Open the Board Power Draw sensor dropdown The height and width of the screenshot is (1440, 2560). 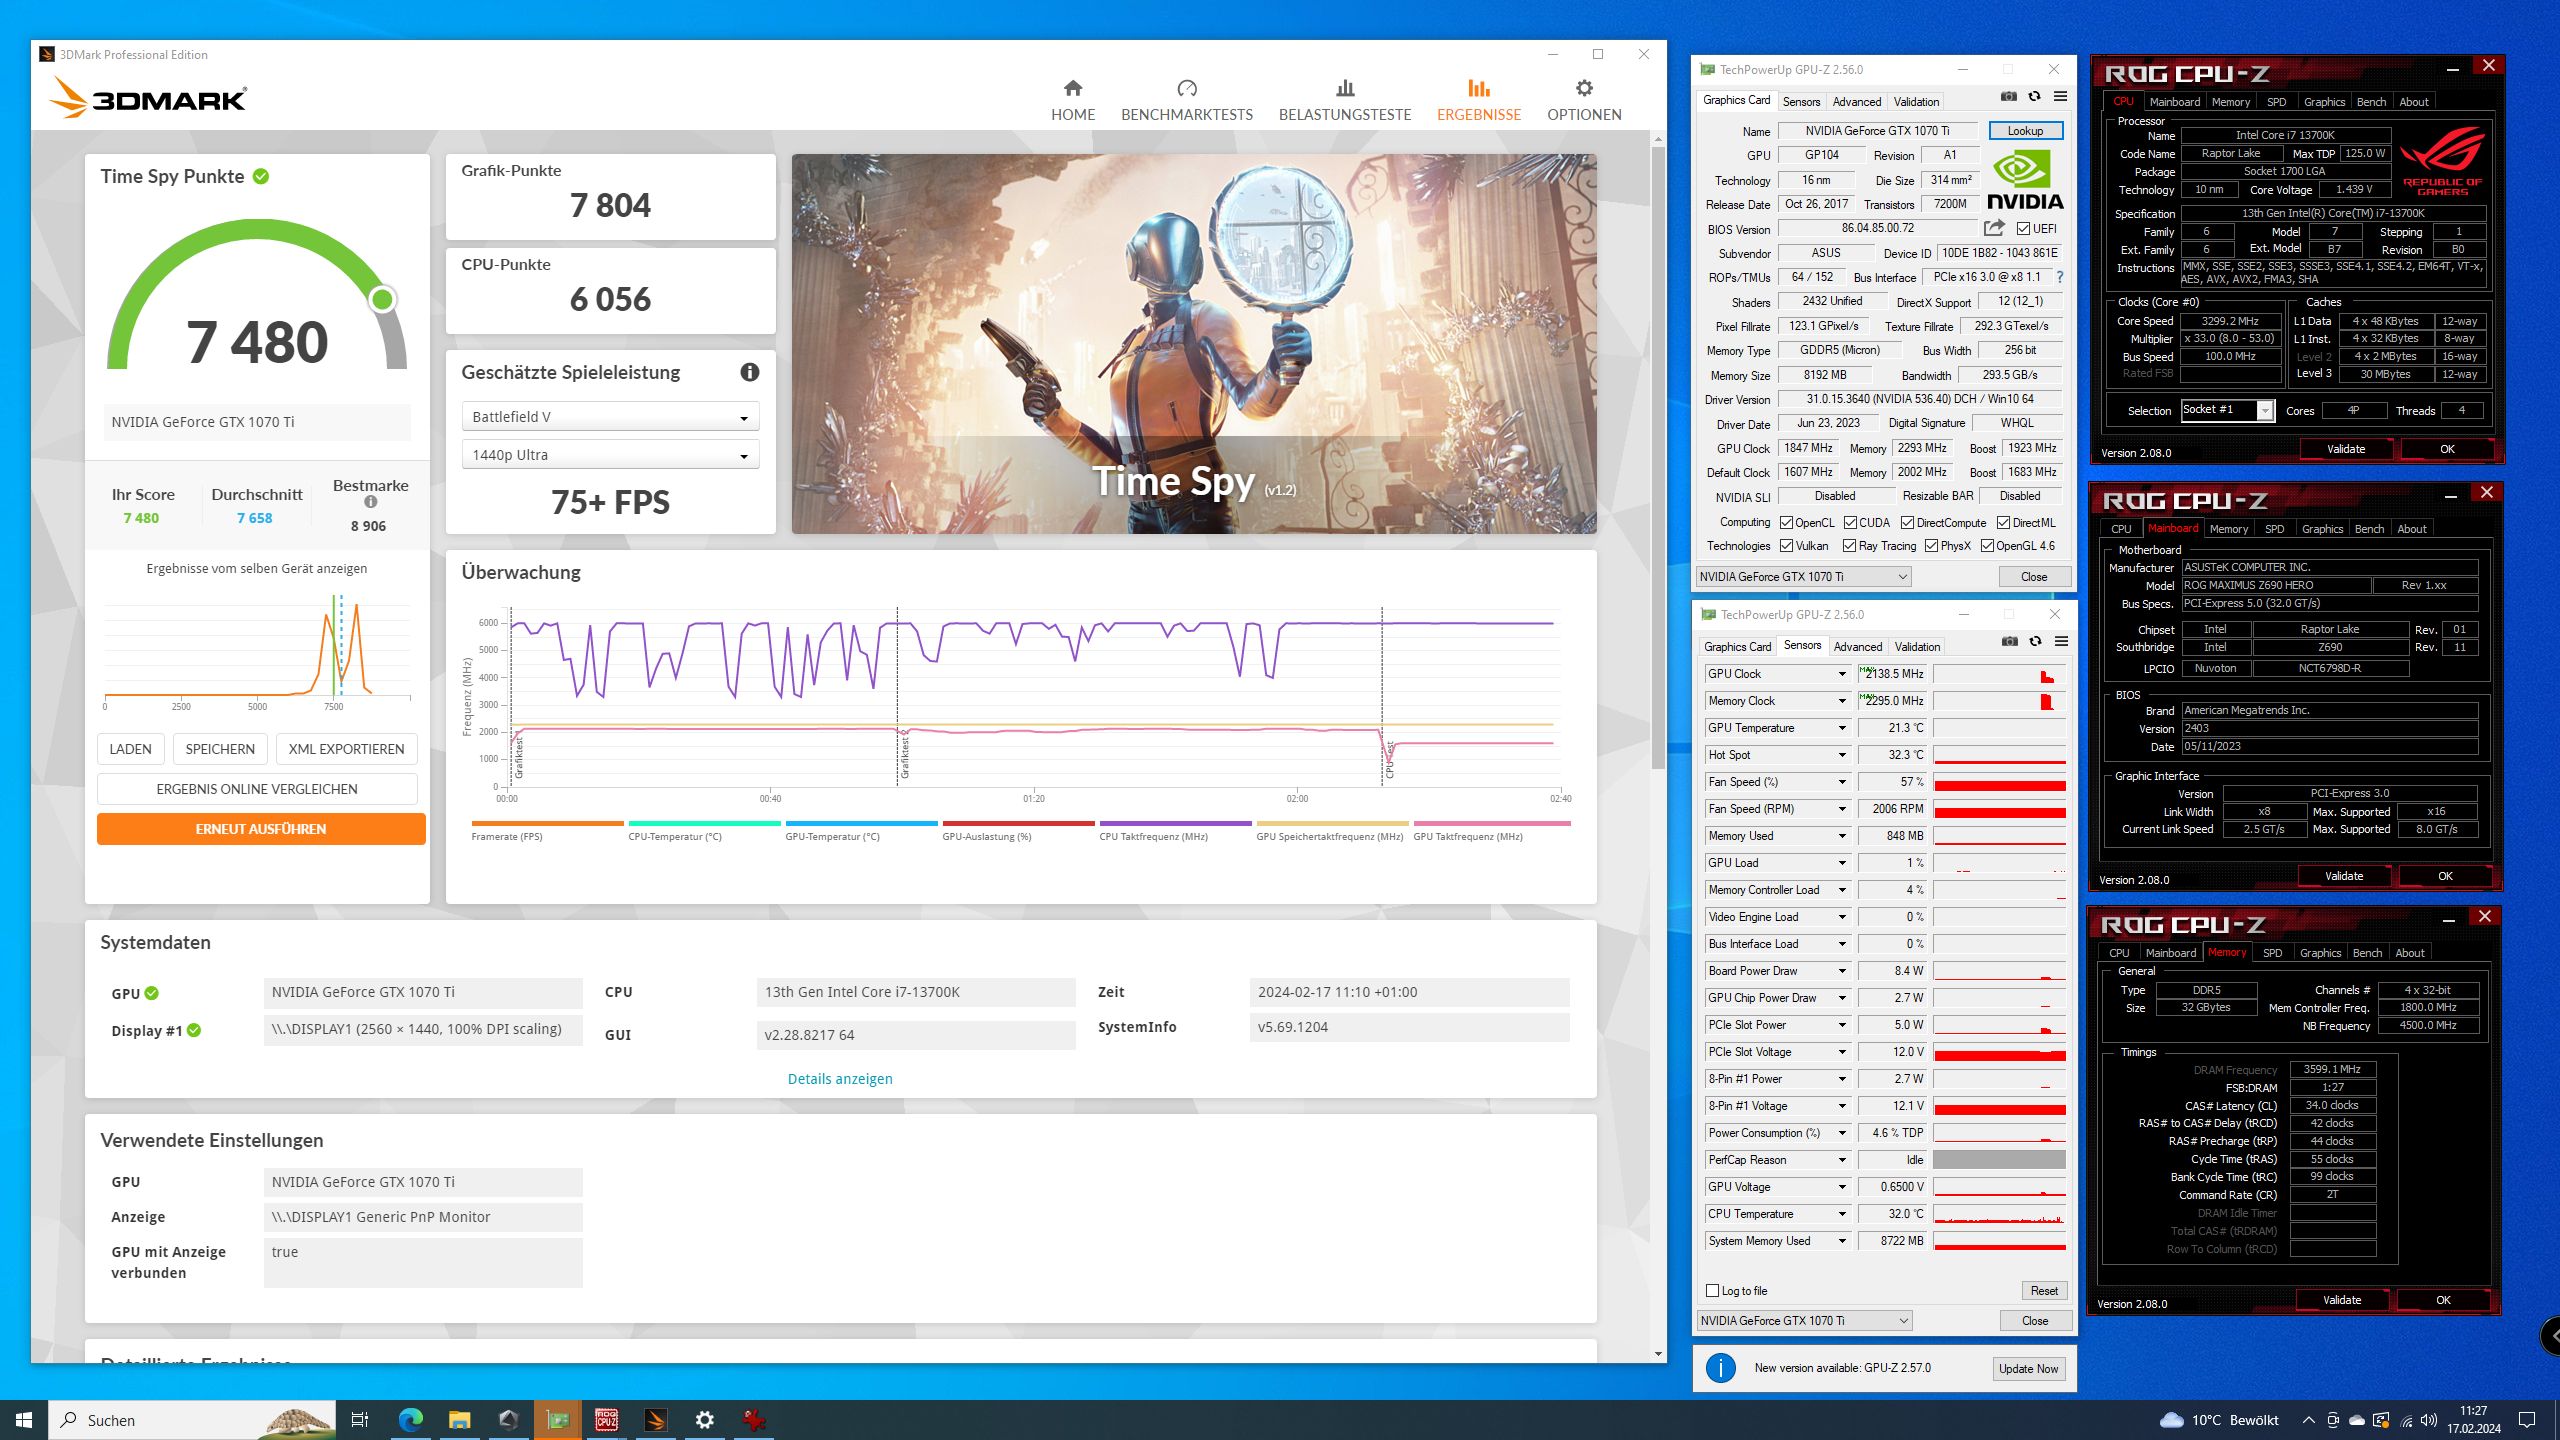pos(1842,971)
